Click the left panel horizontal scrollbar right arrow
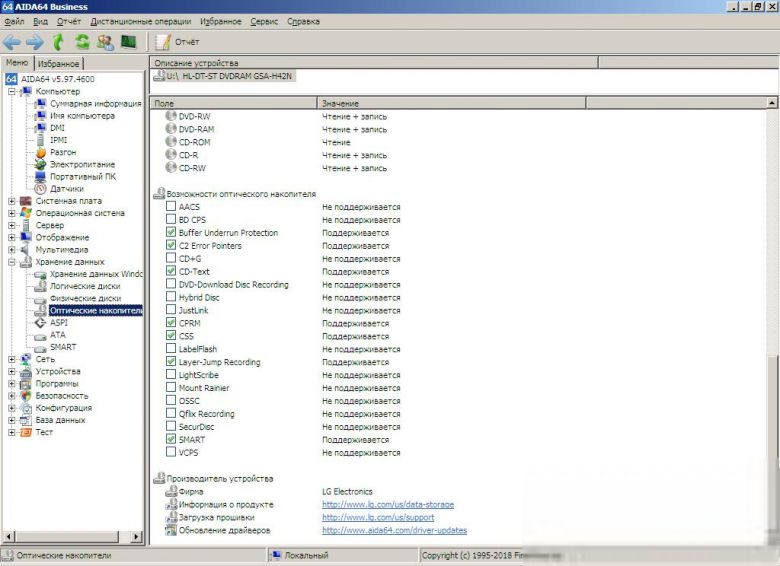780x566 pixels. point(136,537)
